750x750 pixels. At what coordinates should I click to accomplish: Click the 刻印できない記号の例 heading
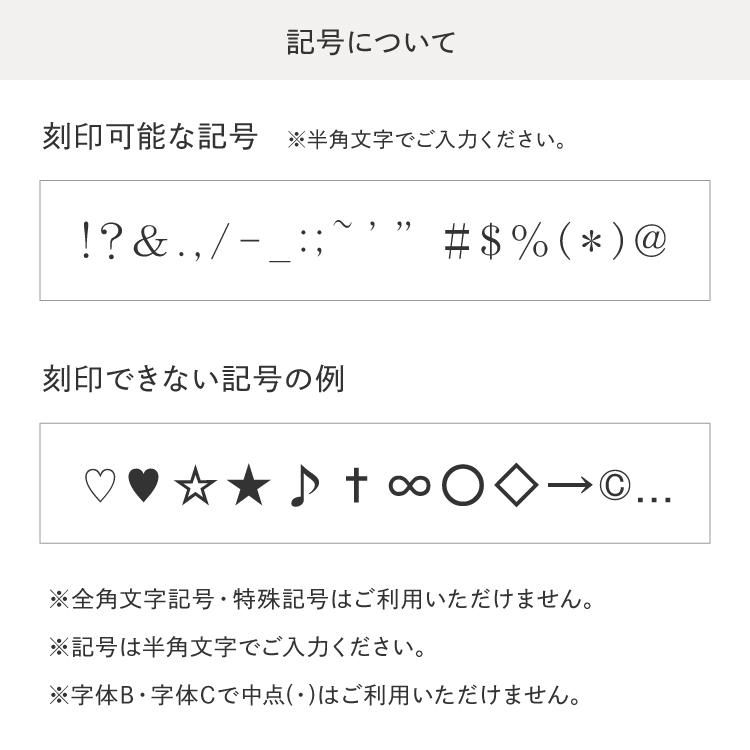coord(193,379)
